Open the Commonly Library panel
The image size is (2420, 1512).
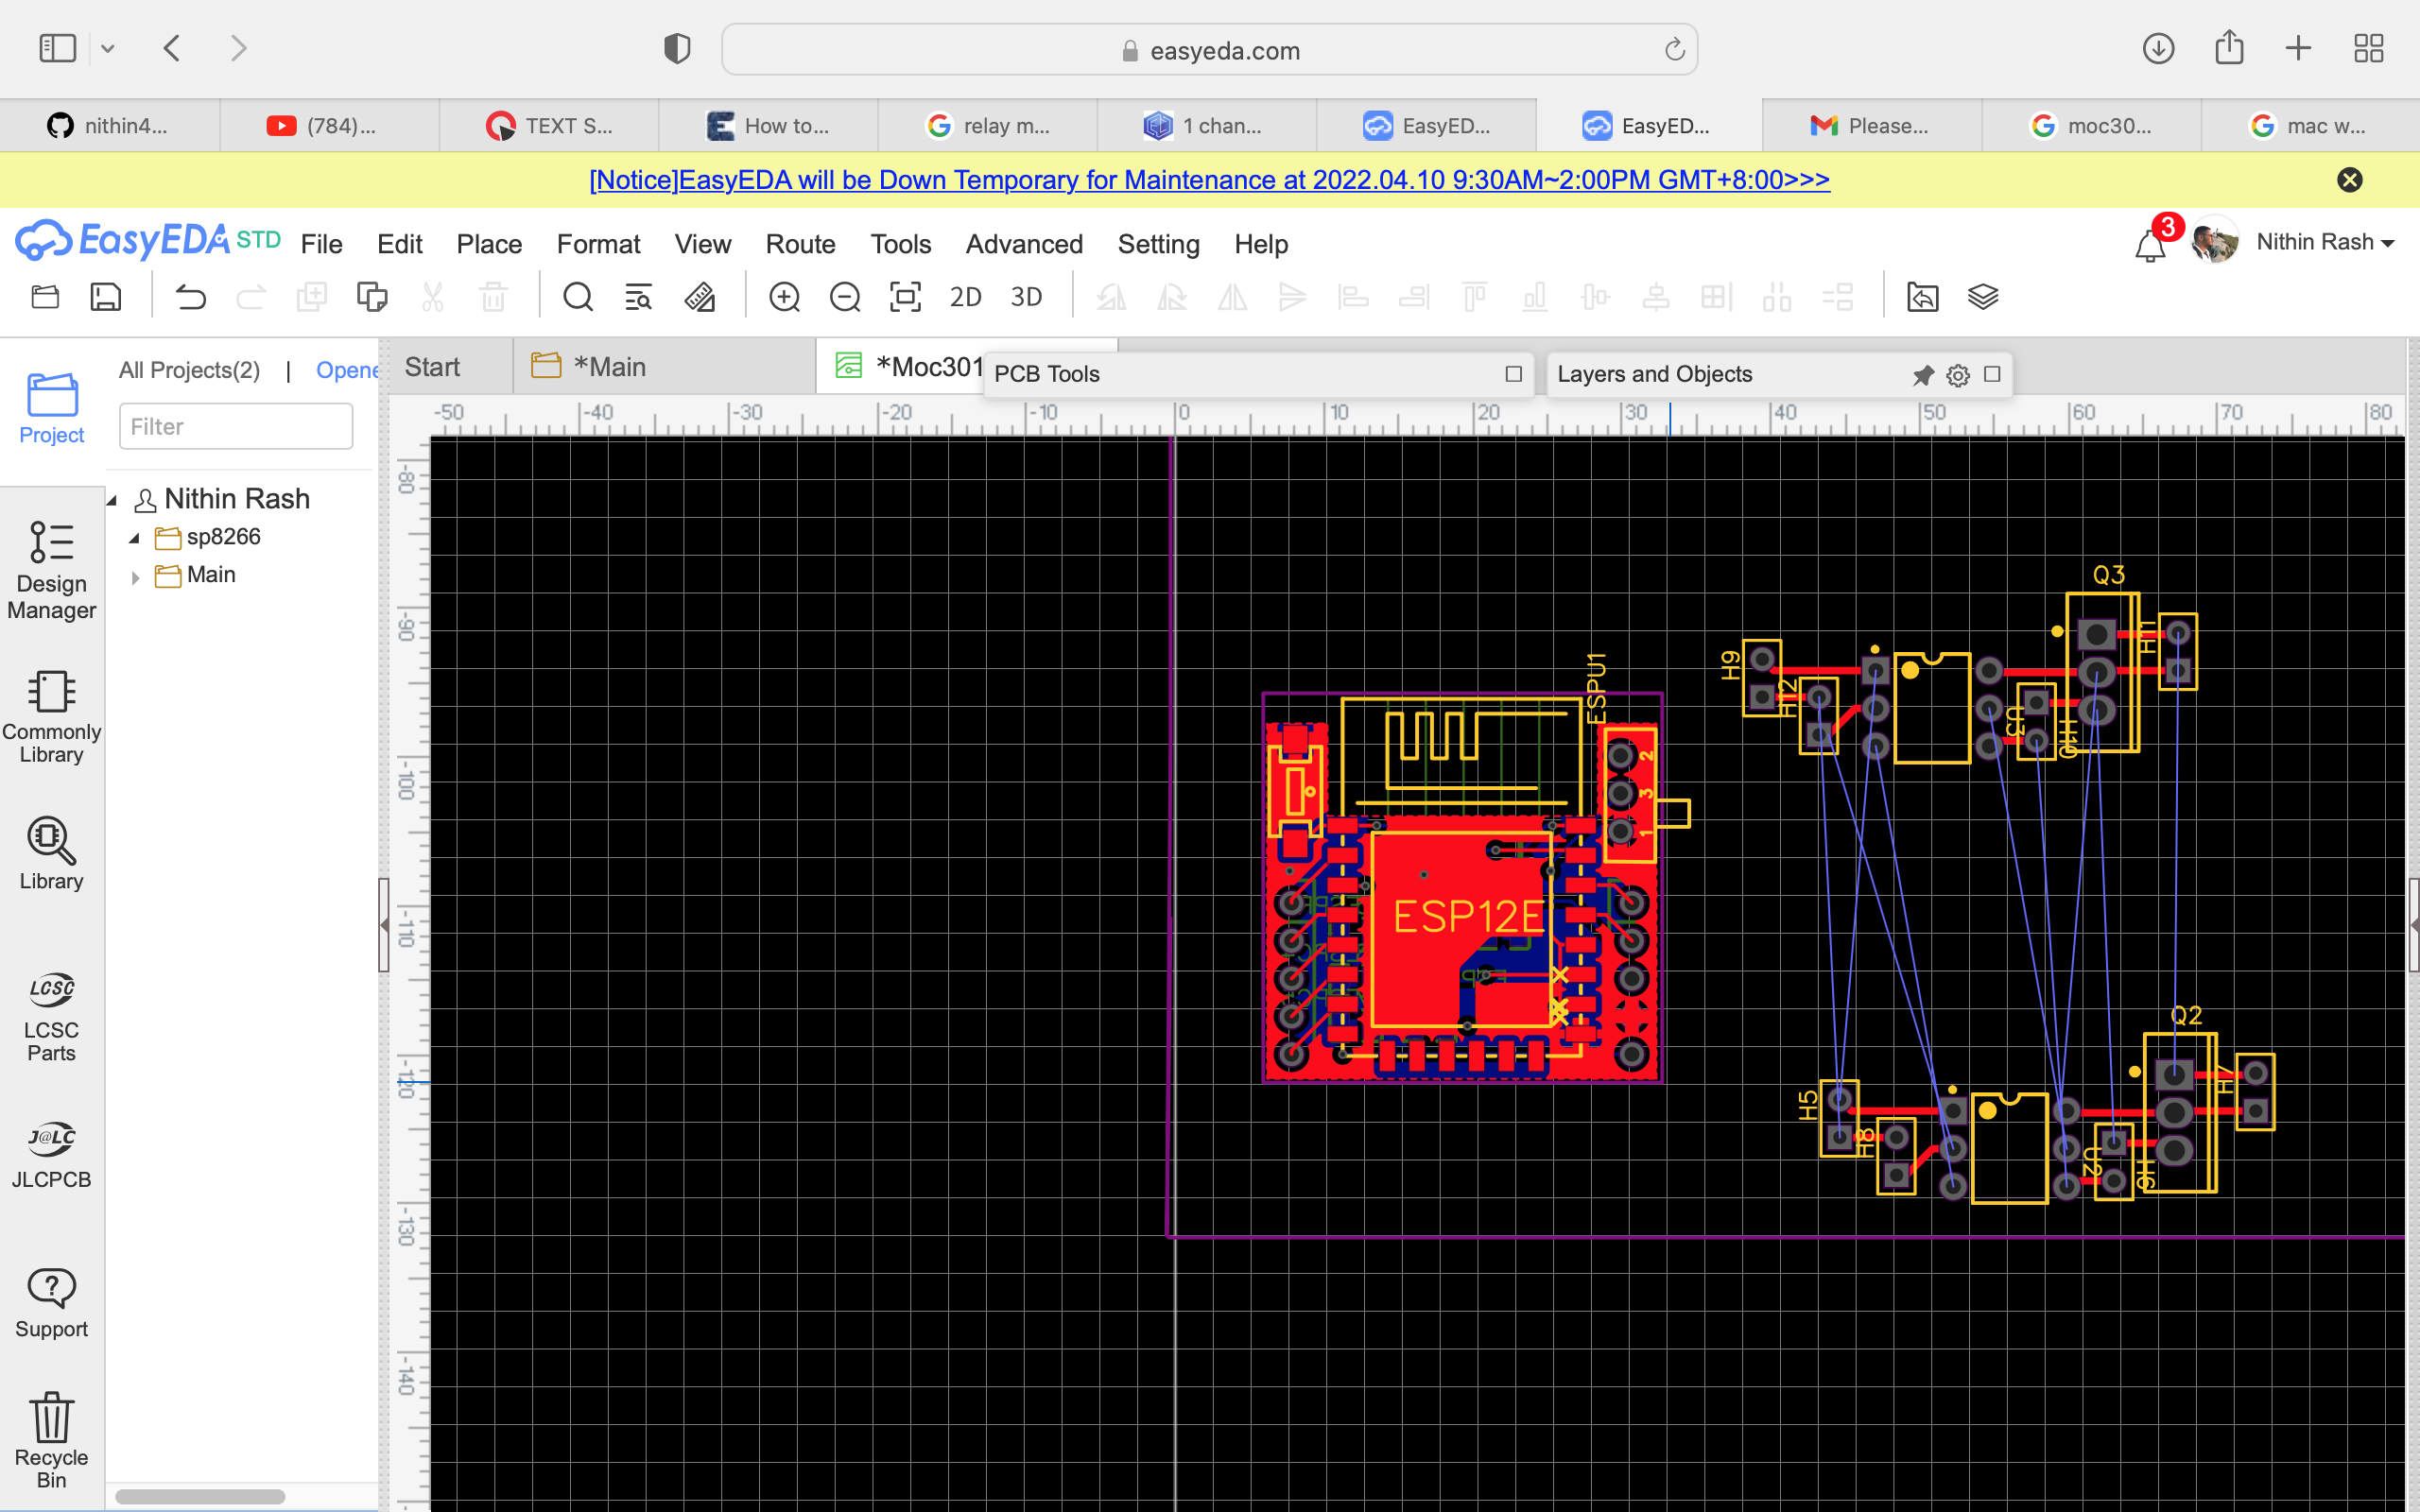tap(51, 717)
